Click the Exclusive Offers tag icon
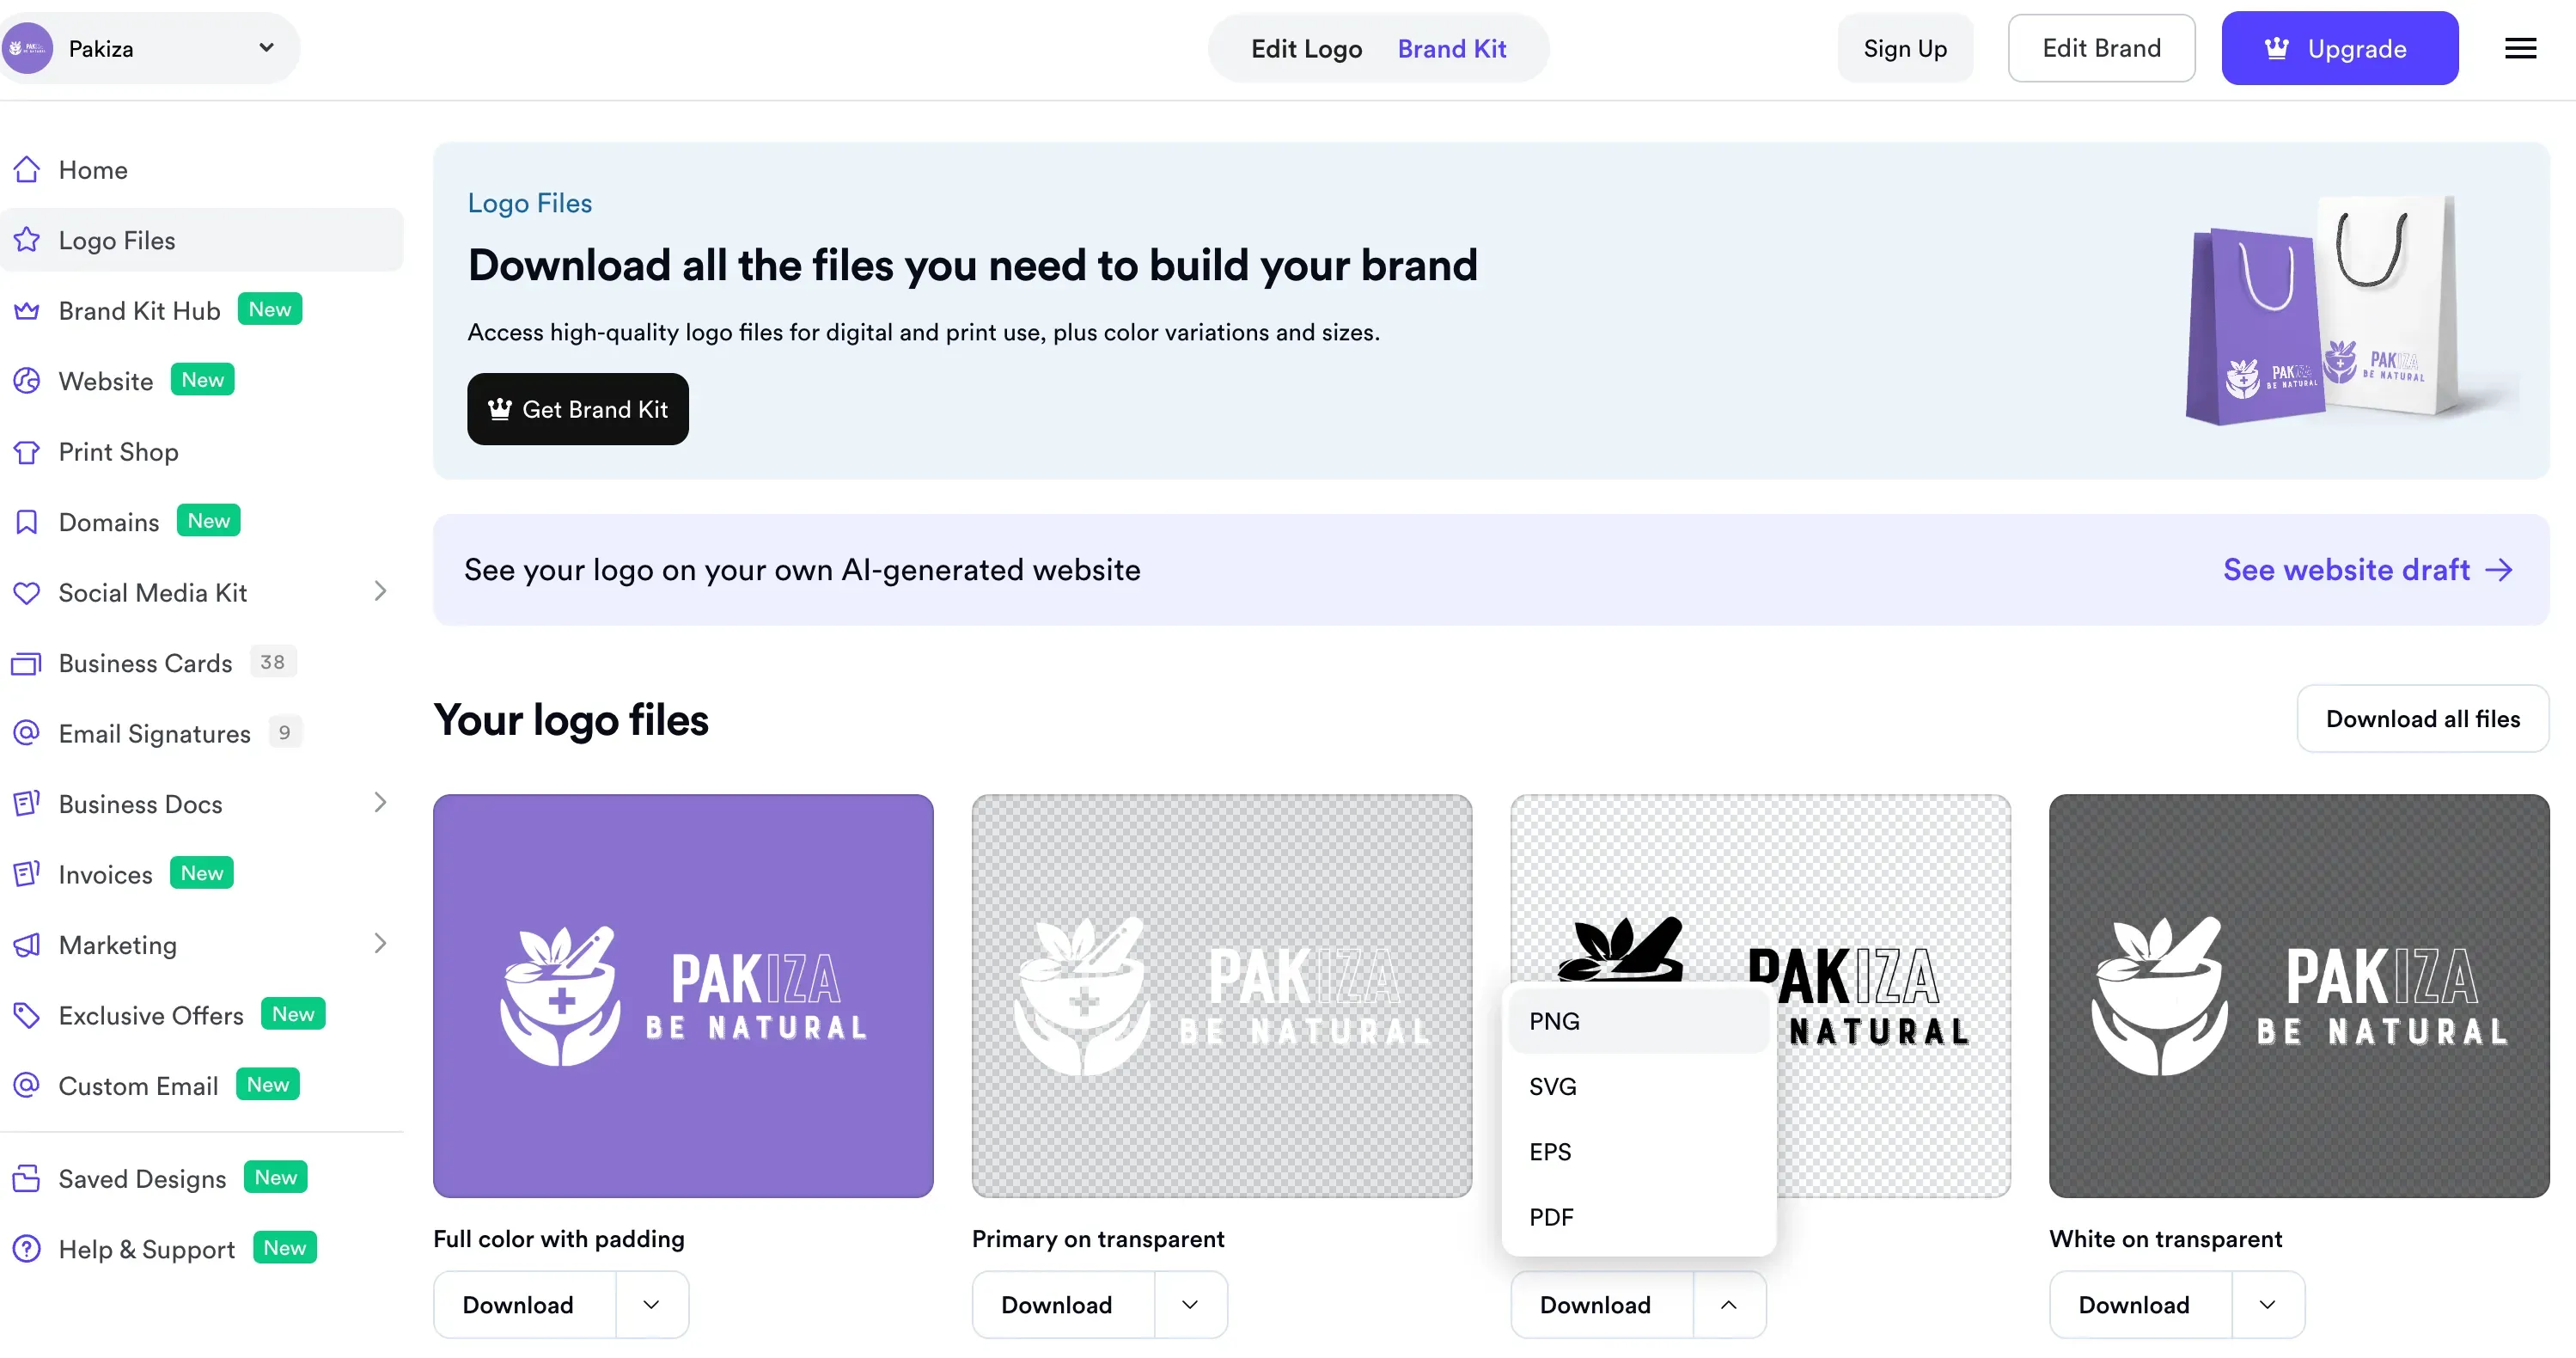Viewport: 2576px width, 1358px height. coord(27,1015)
